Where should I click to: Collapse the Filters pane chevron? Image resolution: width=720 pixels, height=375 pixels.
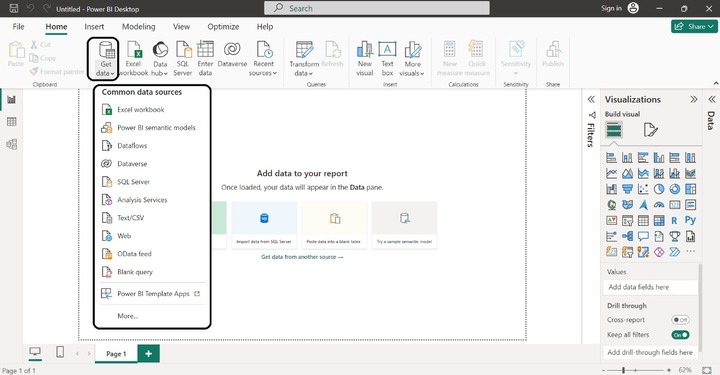tap(591, 99)
